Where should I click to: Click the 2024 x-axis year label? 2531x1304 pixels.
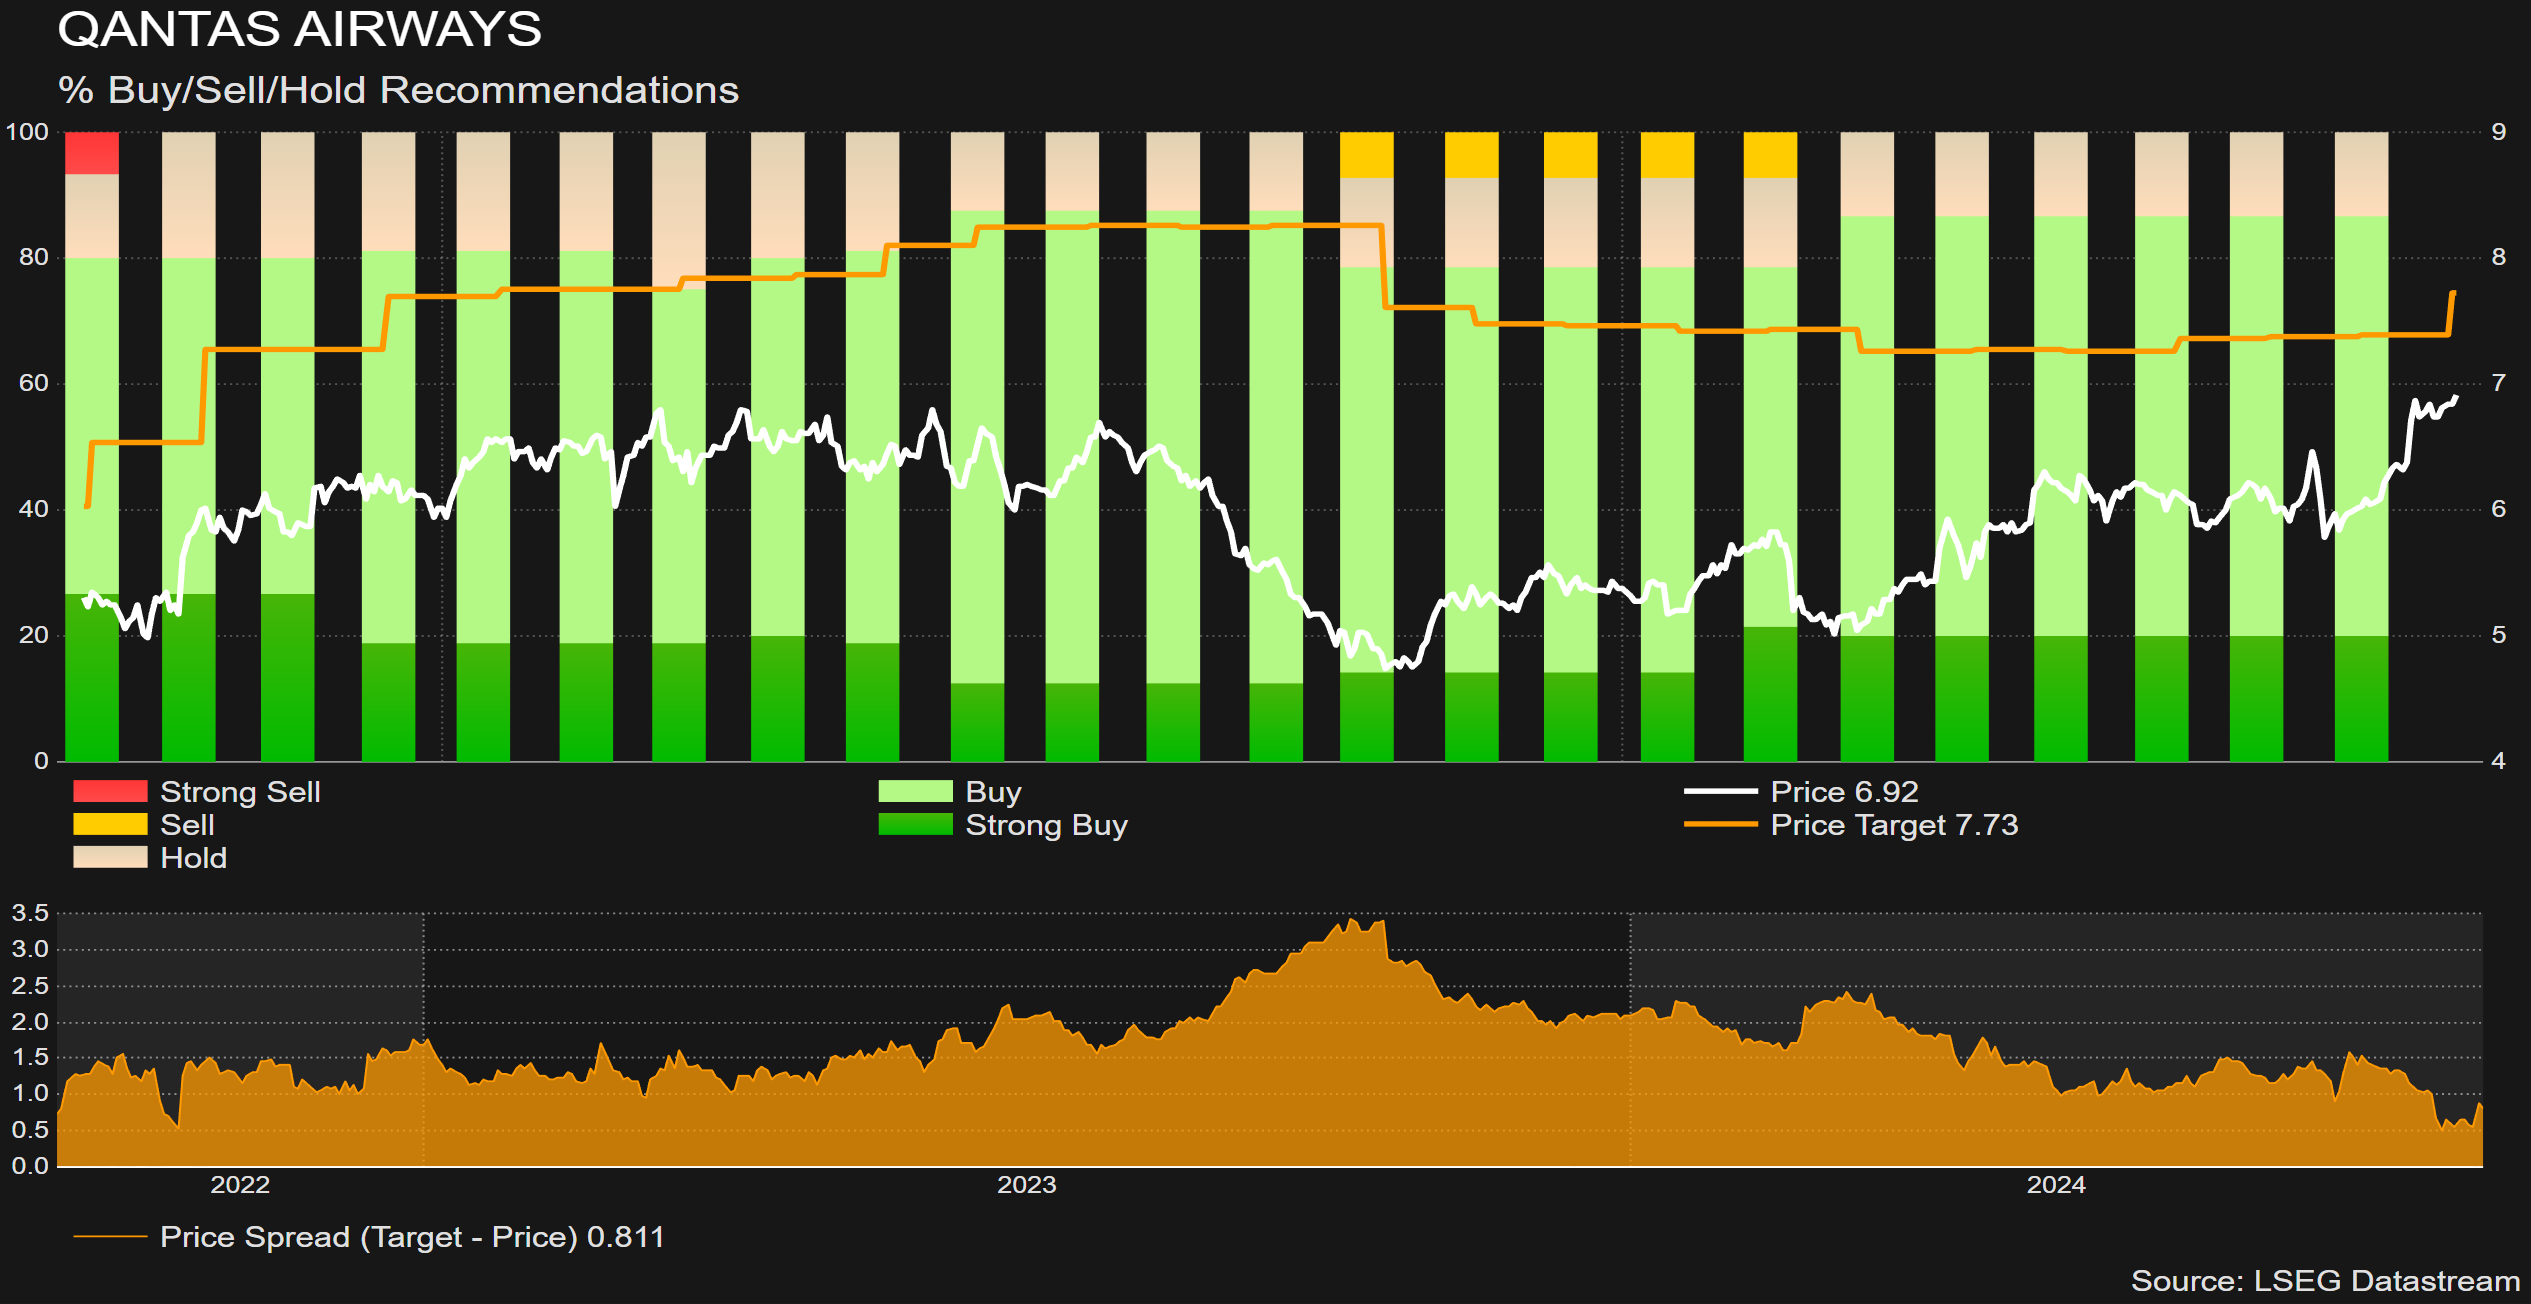point(2056,1185)
